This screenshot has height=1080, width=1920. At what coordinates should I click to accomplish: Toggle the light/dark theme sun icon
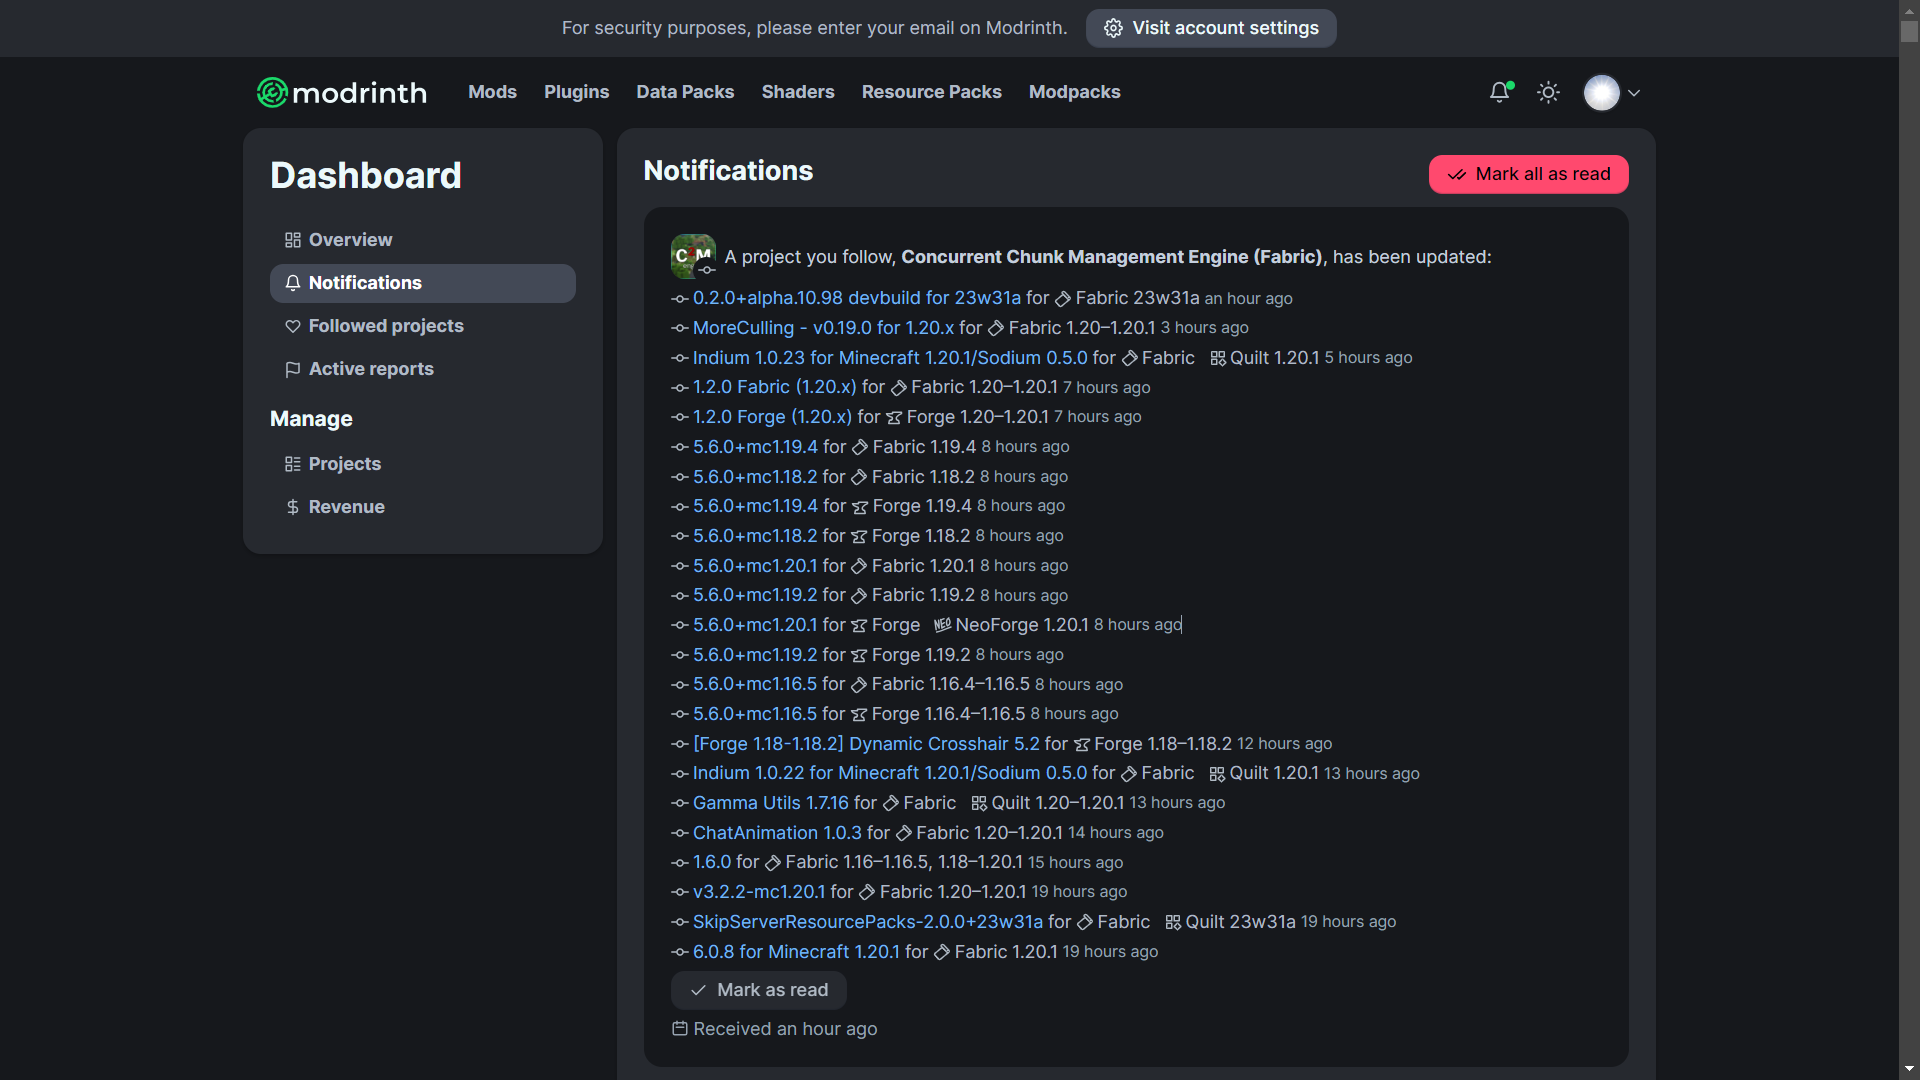pos(1547,92)
